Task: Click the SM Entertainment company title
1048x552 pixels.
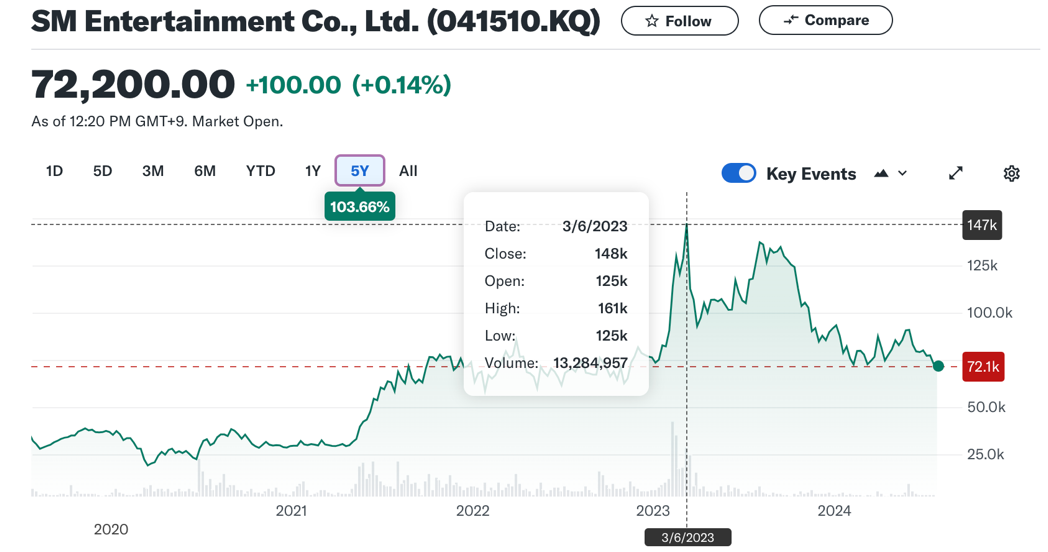Action: [315, 21]
